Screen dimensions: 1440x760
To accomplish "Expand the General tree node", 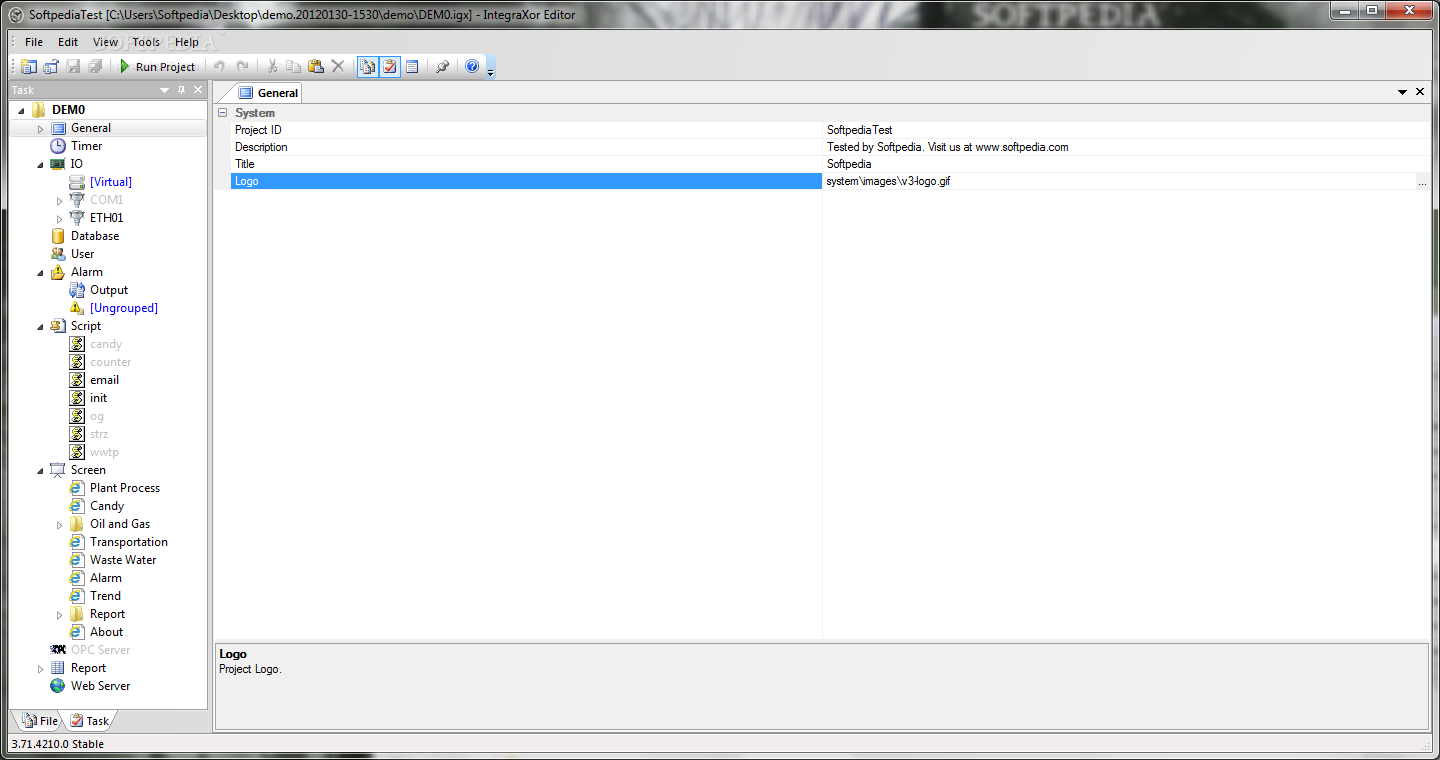I will pyautogui.click(x=40, y=128).
